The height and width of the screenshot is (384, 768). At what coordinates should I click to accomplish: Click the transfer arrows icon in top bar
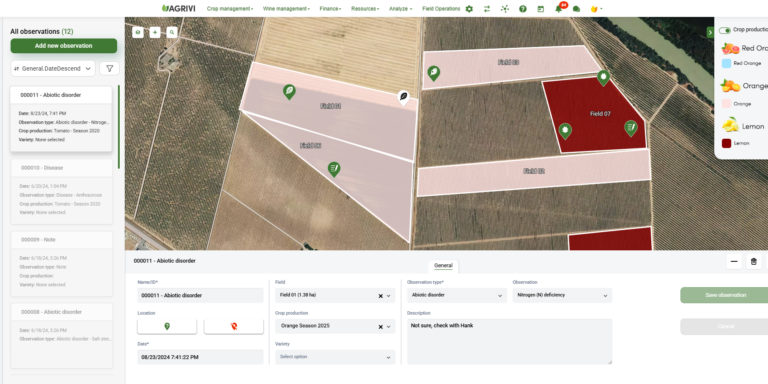pyautogui.click(x=487, y=9)
